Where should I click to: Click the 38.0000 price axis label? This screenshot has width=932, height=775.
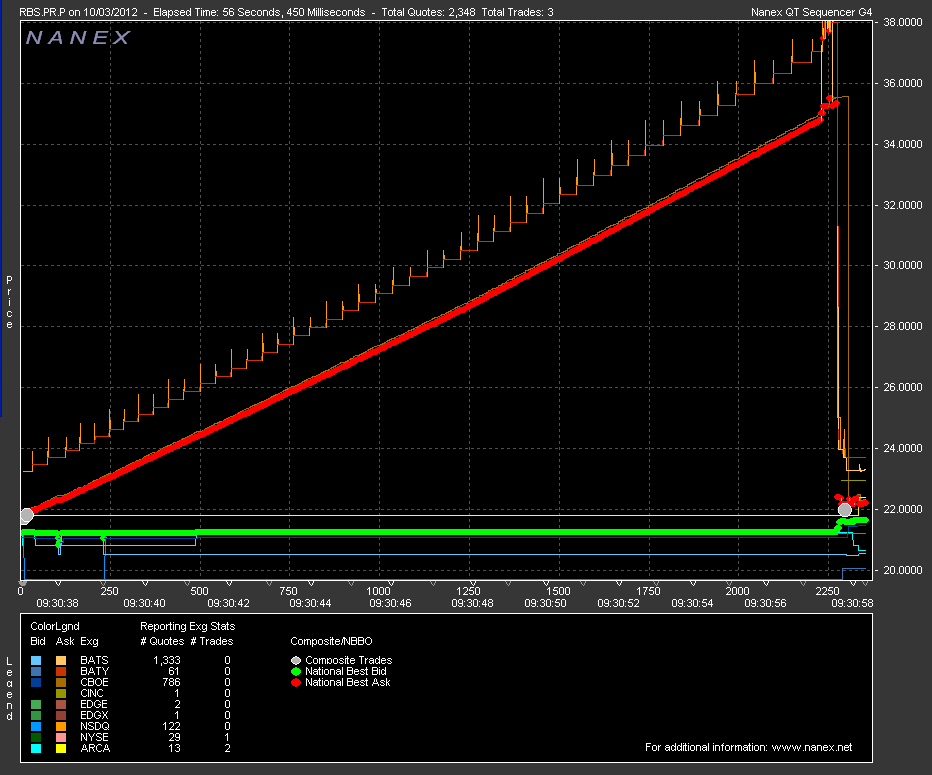pos(902,22)
